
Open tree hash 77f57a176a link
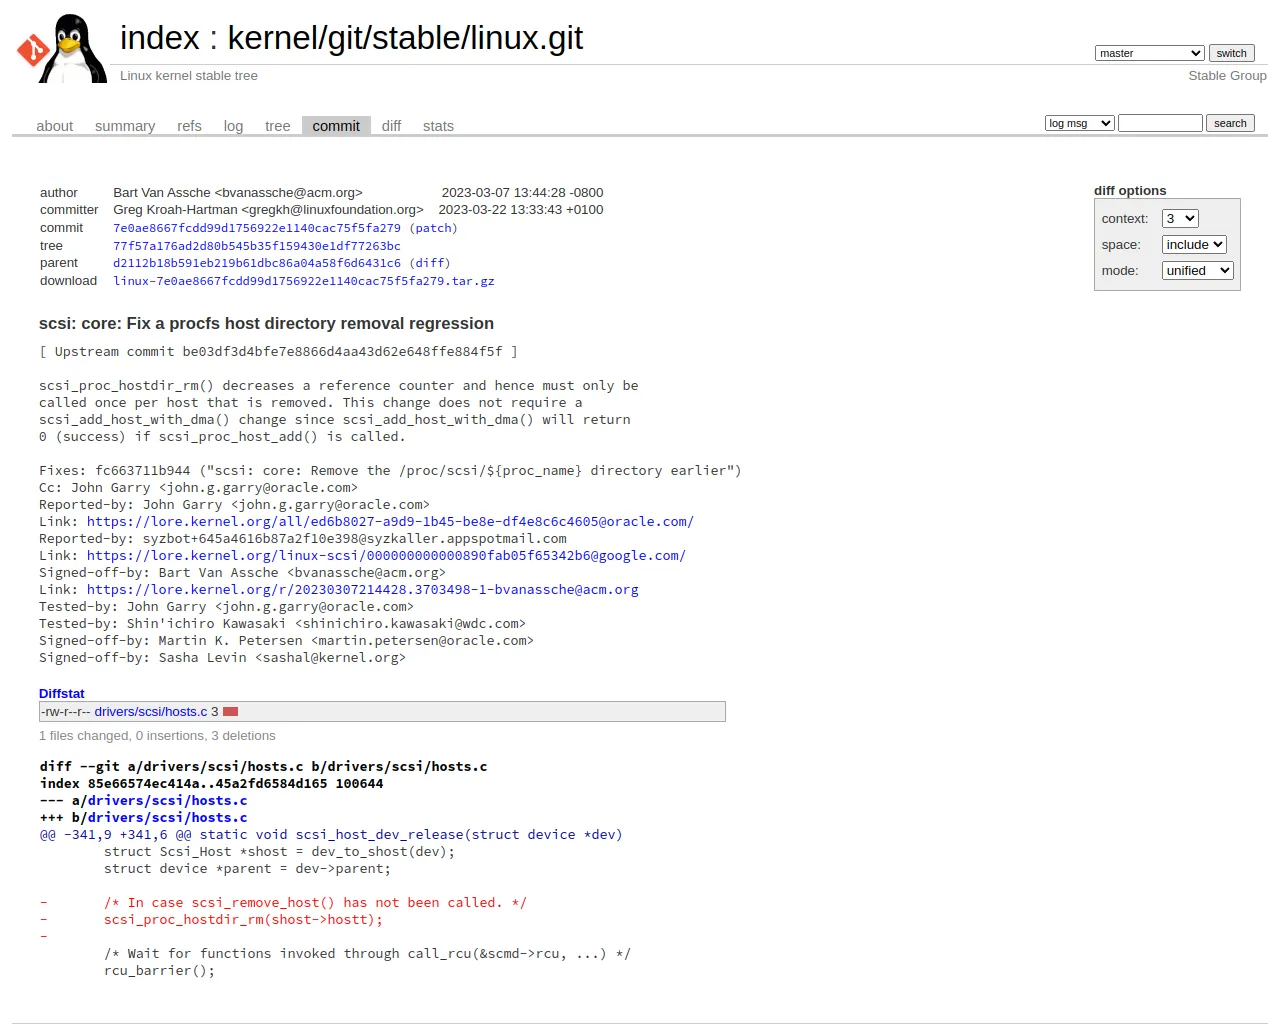tap(257, 246)
